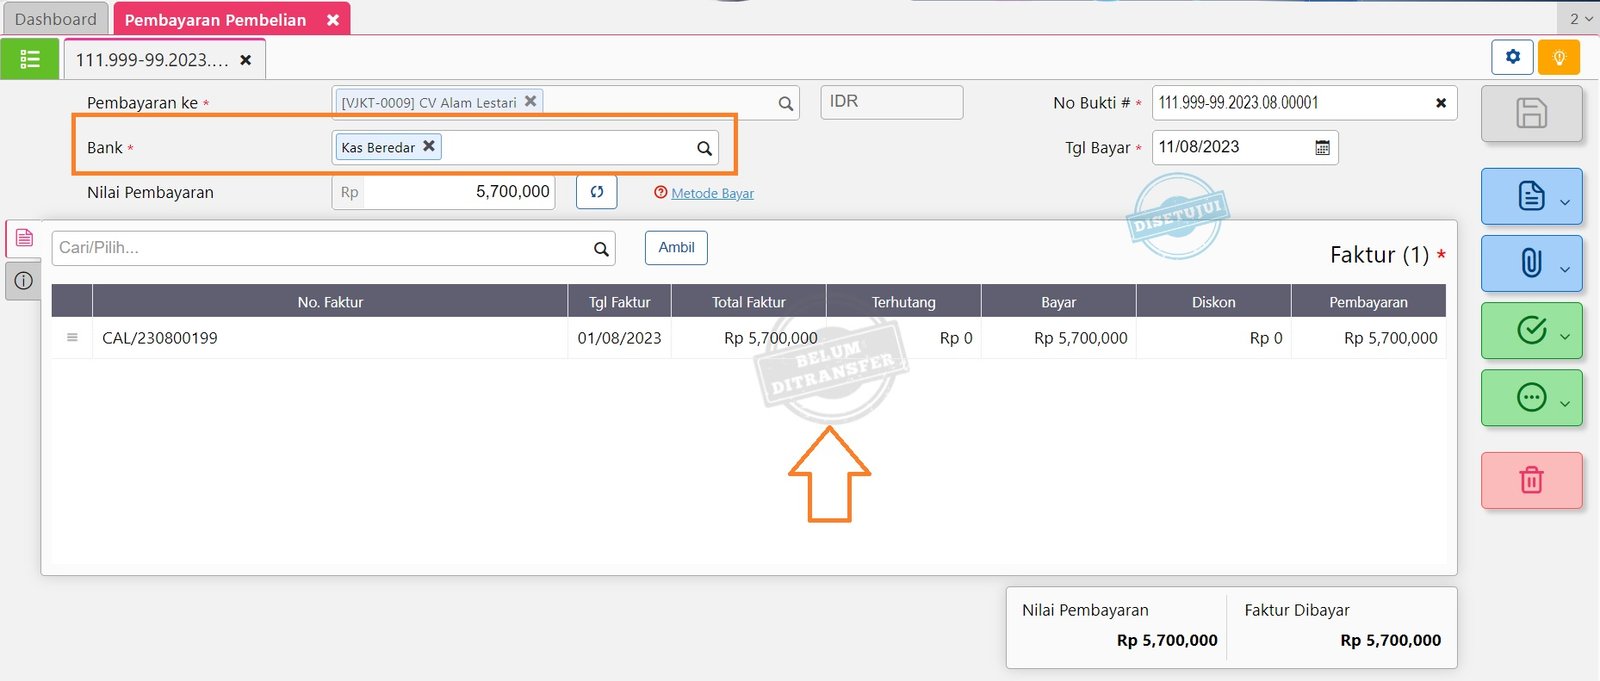Click the Cari/Pilih search input field
The width and height of the screenshot is (1600, 681).
tap(320, 248)
